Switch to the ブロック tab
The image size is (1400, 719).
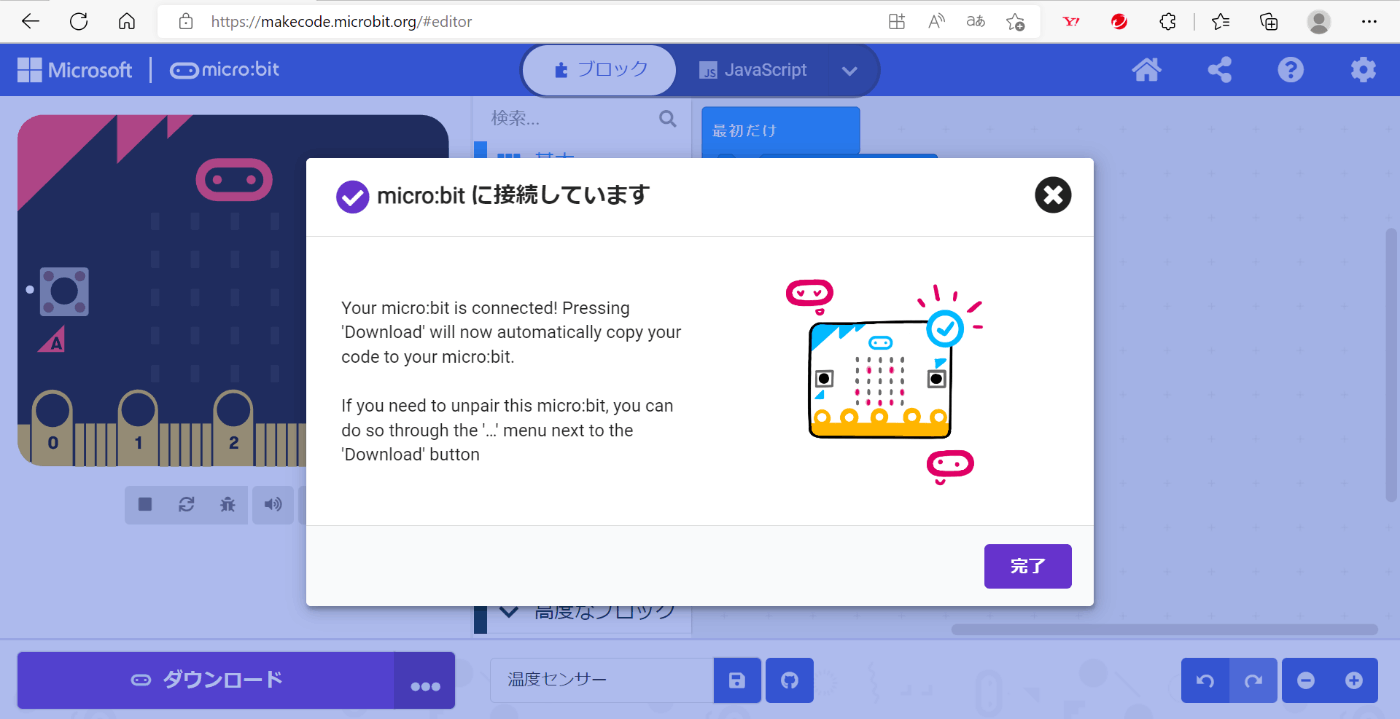600,70
